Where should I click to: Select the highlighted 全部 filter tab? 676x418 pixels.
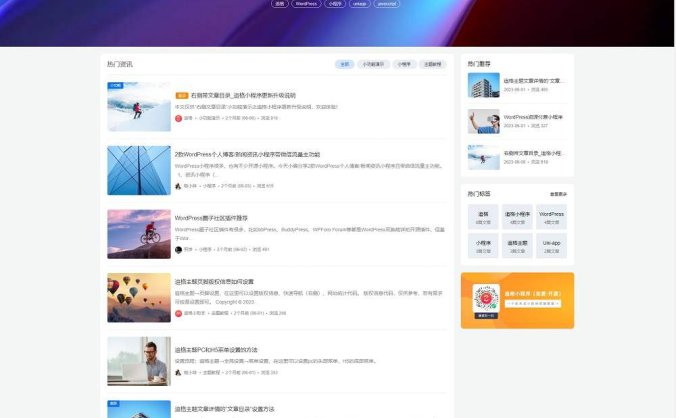pyautogui.click(x=344, y=64)
